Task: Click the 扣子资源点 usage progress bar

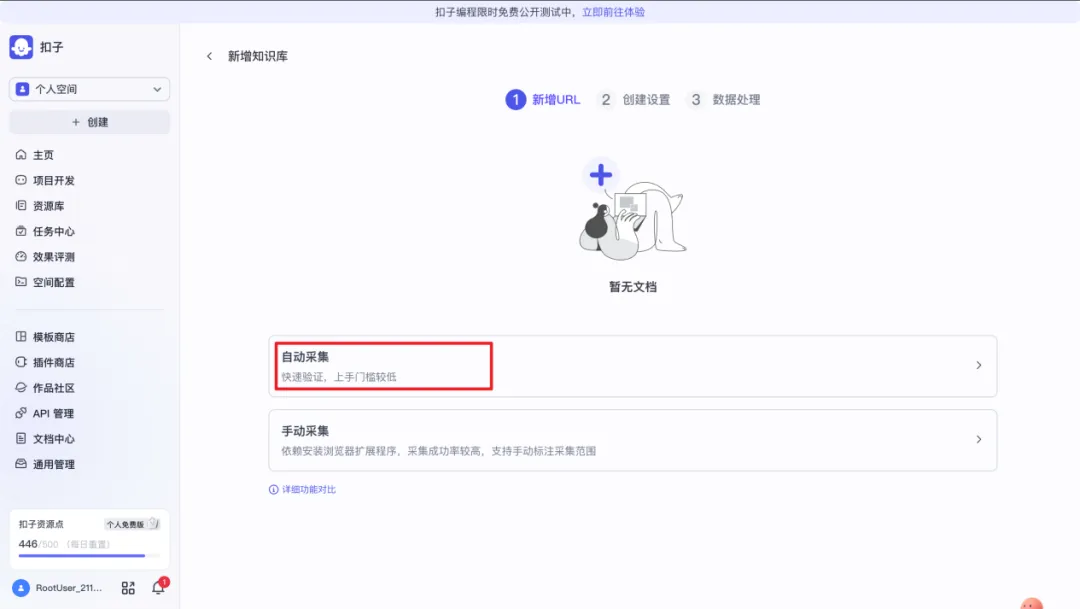Action: [89, 555]
